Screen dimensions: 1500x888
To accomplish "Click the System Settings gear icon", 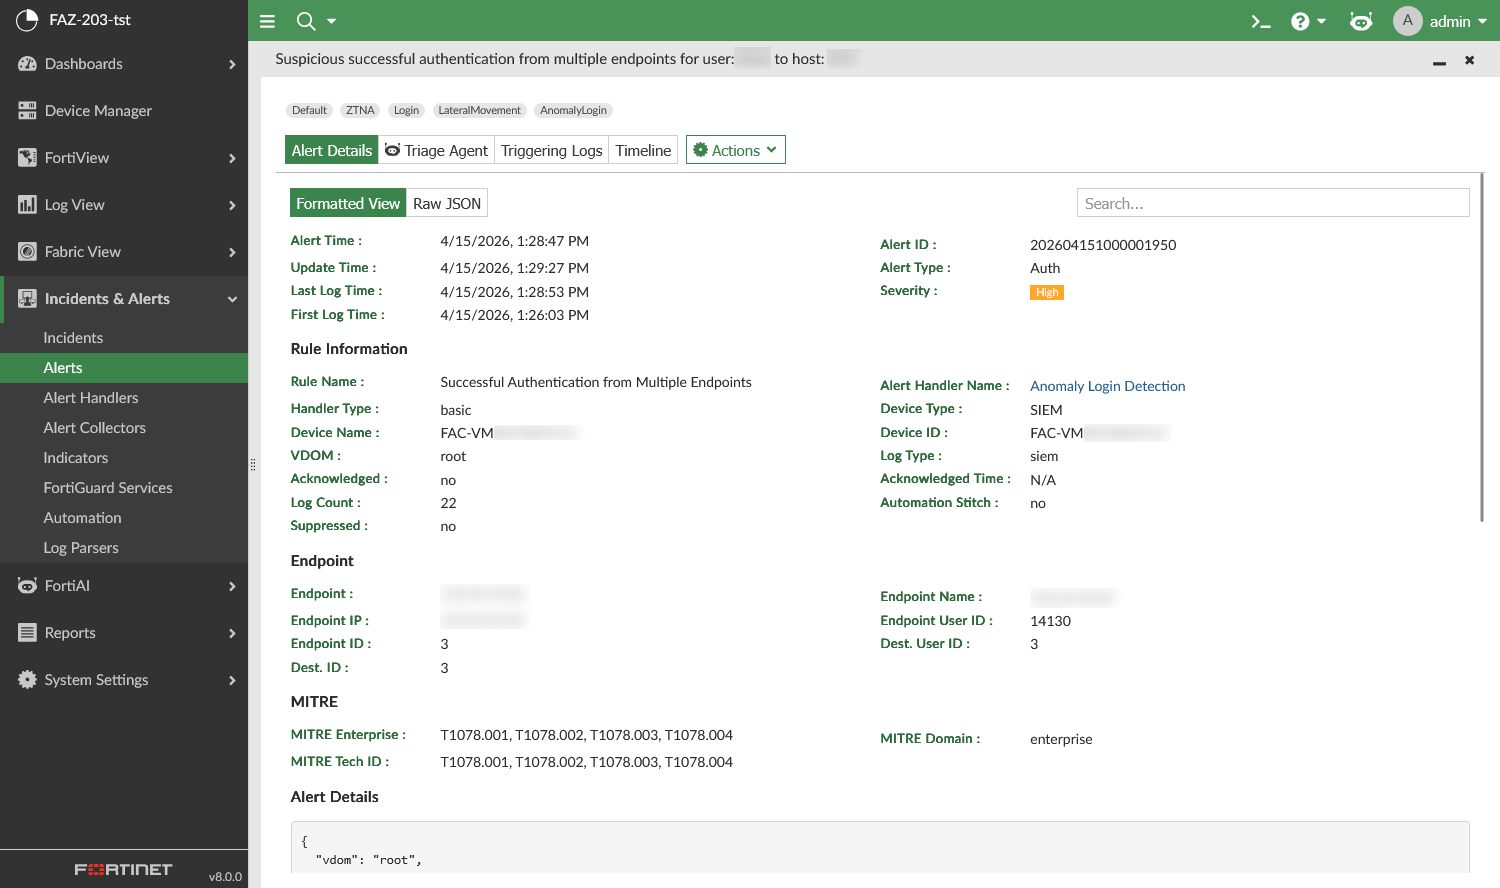I will [27, 680].
